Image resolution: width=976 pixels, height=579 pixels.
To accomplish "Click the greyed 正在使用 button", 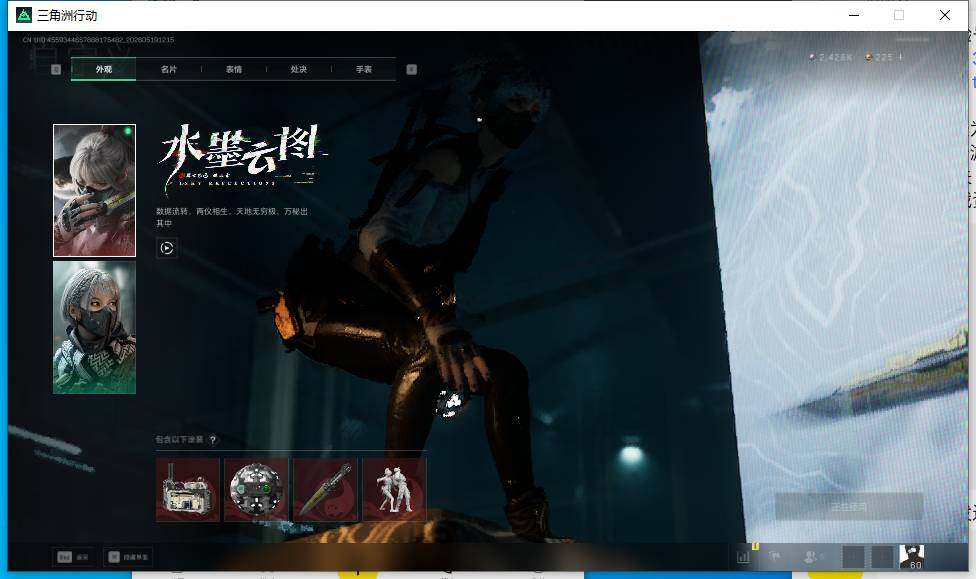I will click(x=849, y=507).
